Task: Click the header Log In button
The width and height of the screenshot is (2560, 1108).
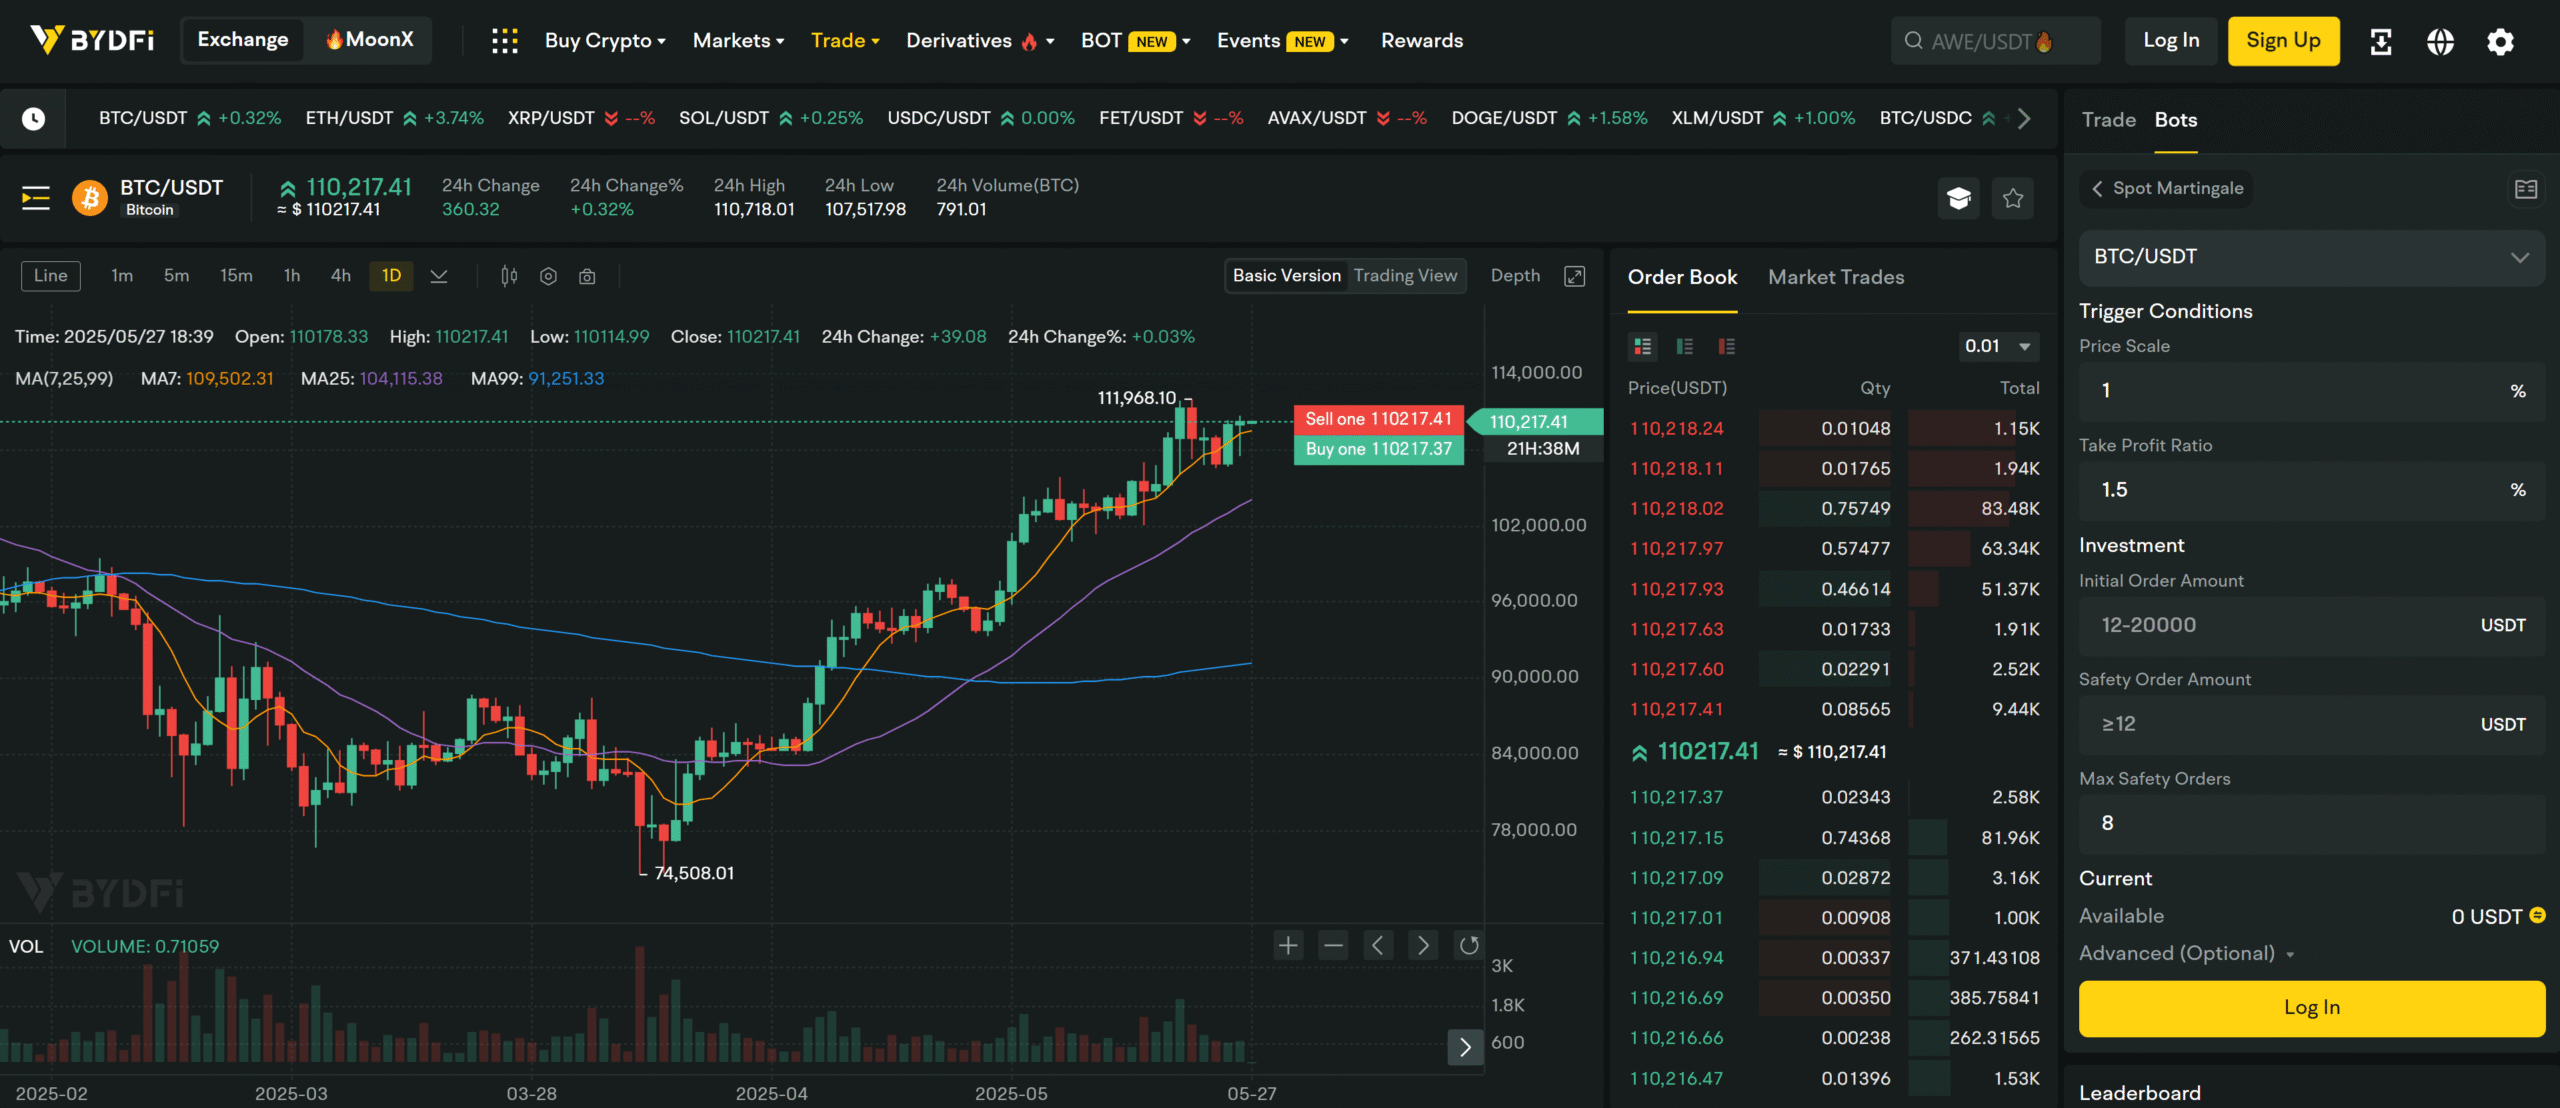Action: tap(2171, 41)
